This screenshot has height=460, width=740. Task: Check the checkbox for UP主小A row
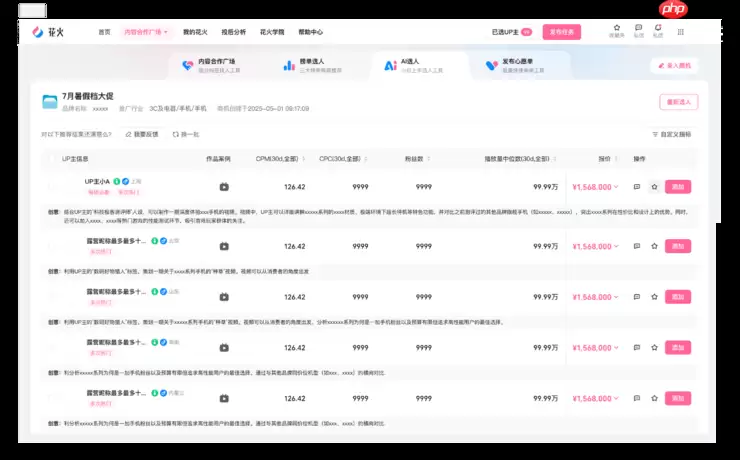pyautogui.click(x=52, y=187)
